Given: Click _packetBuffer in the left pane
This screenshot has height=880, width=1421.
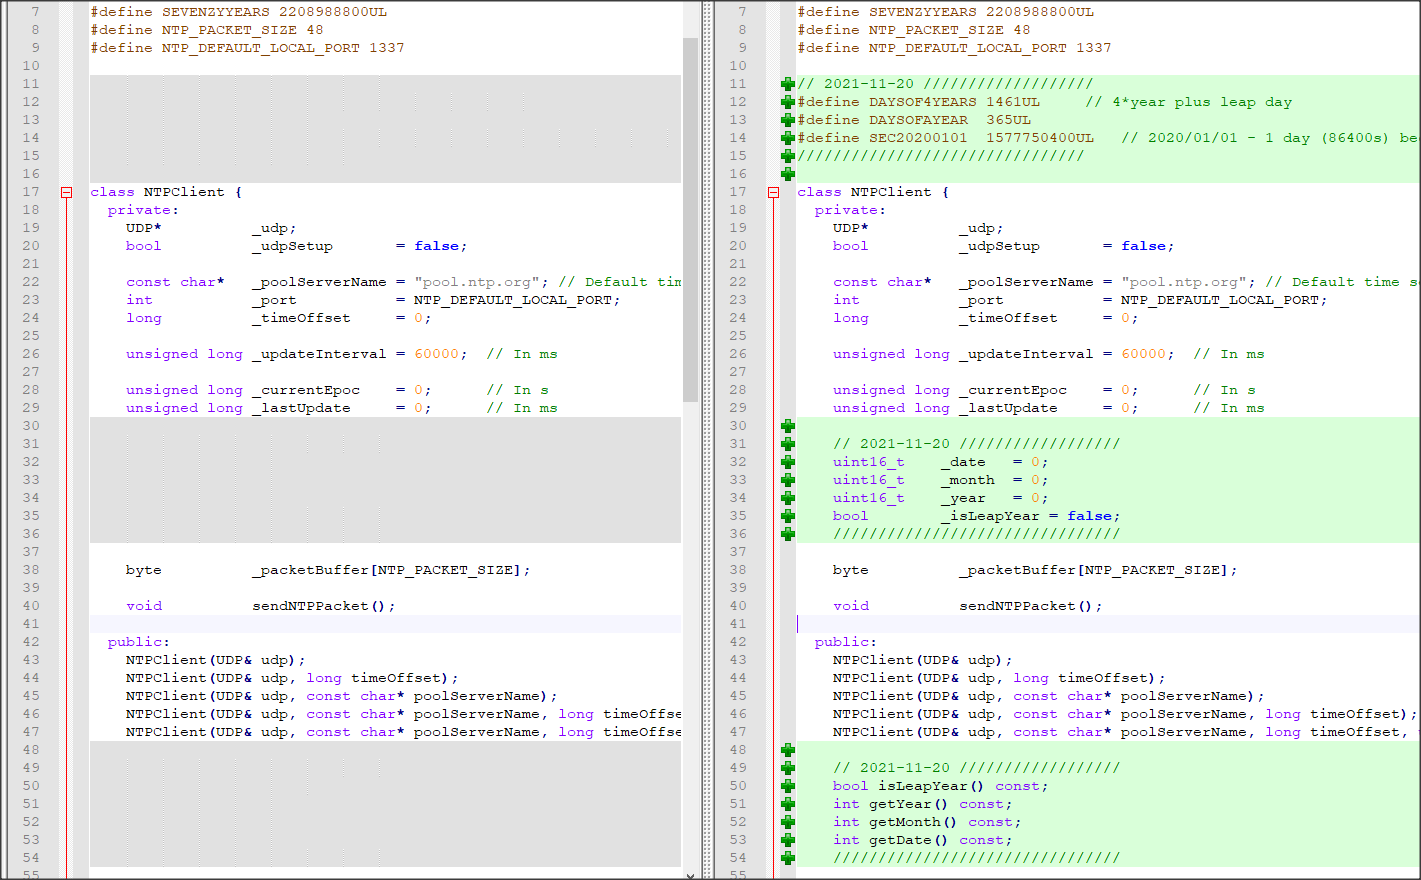Looking at the screenshot, I should (310, 570).
